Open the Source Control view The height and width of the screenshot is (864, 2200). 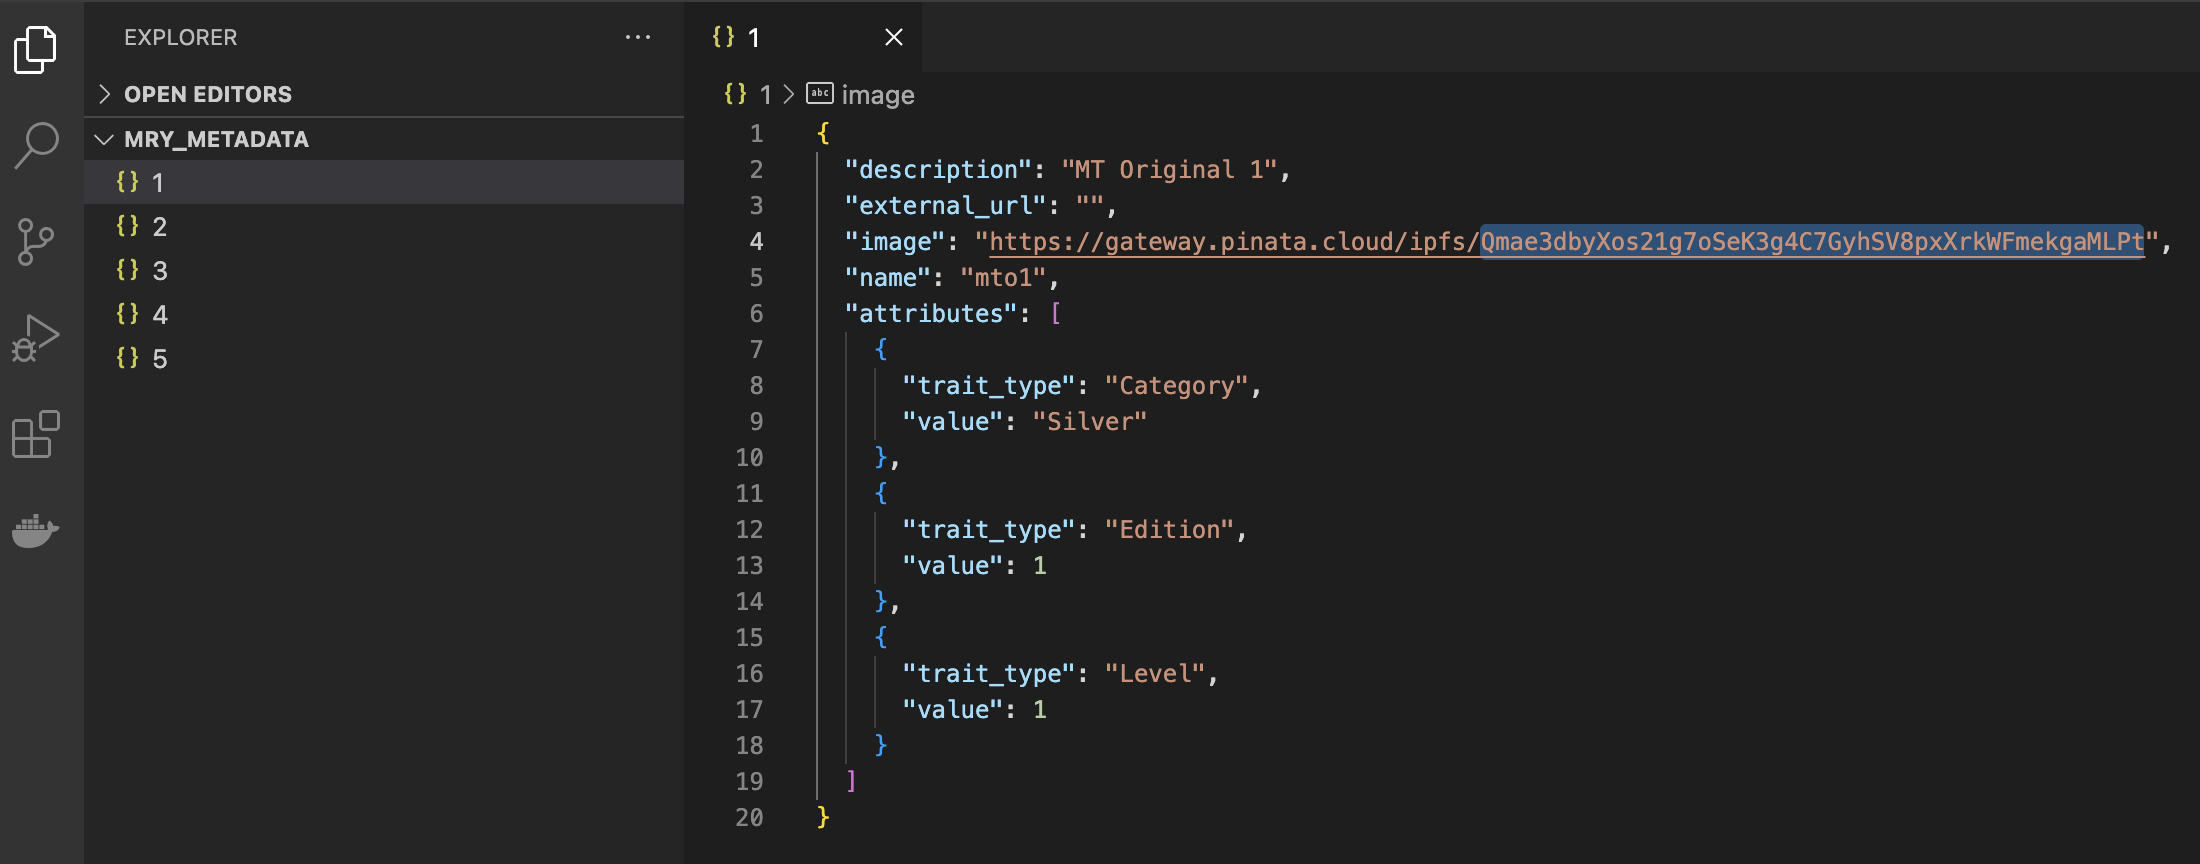[36, 242]
